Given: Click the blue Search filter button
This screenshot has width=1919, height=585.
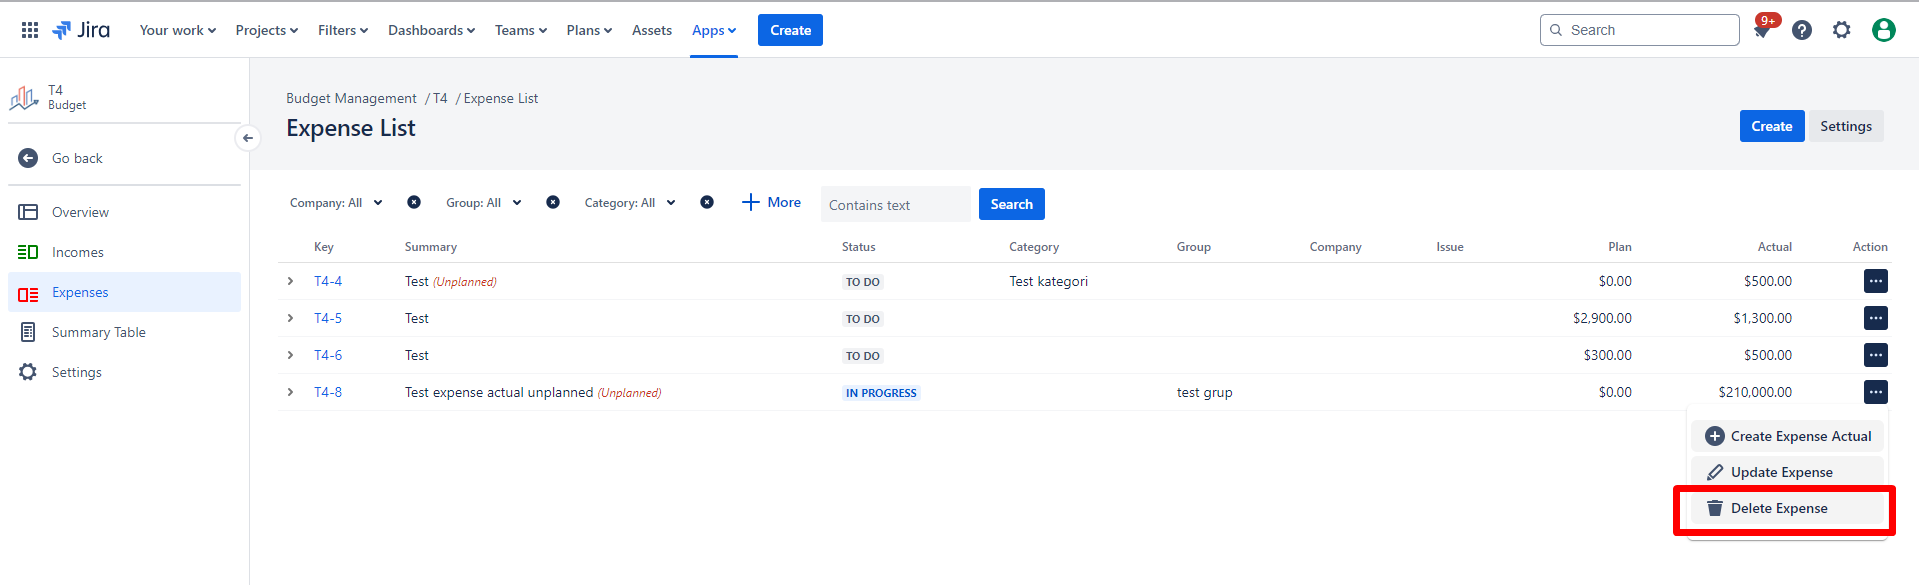Looking at the screenshot, I should pos(1011,204).
